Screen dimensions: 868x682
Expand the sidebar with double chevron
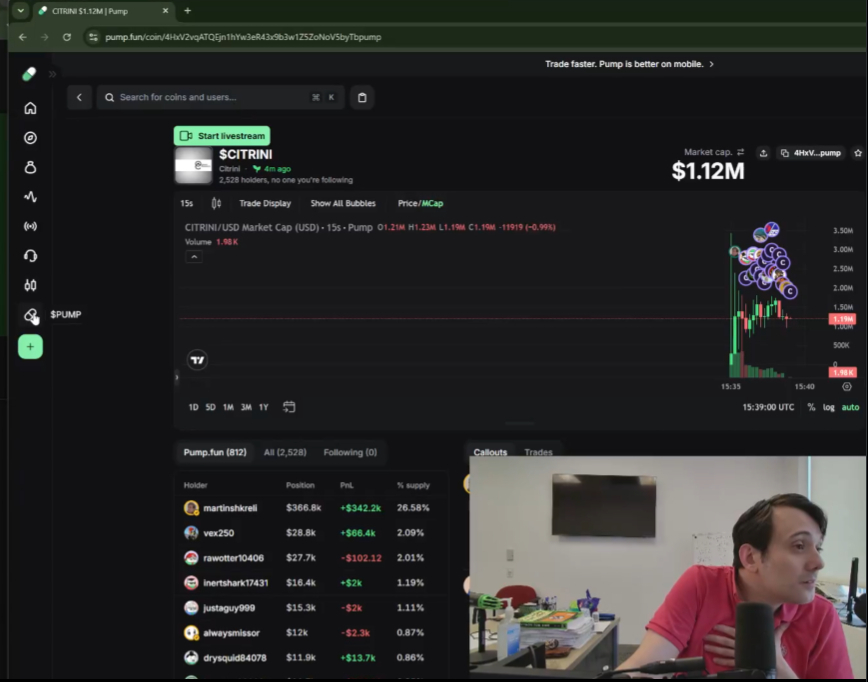tap(53, 74)
